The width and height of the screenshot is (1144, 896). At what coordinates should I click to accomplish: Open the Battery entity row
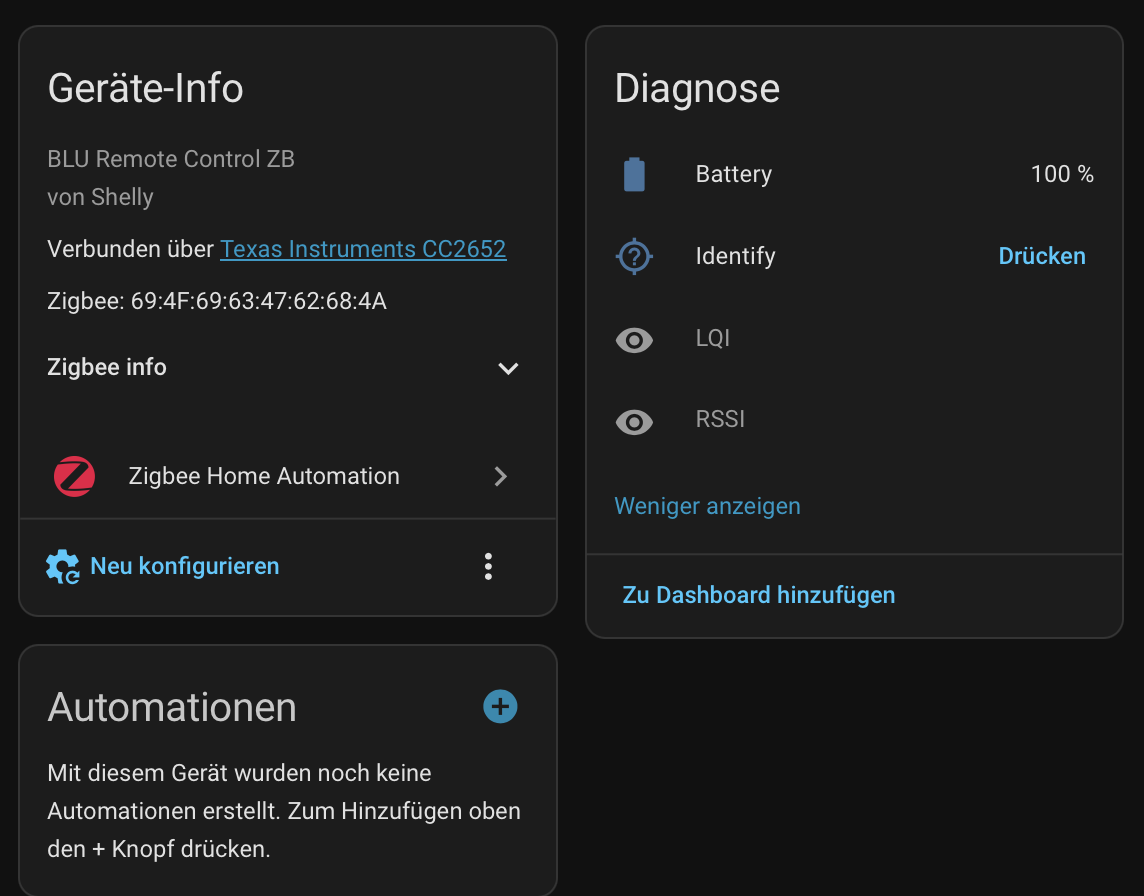tap(734, 174)
